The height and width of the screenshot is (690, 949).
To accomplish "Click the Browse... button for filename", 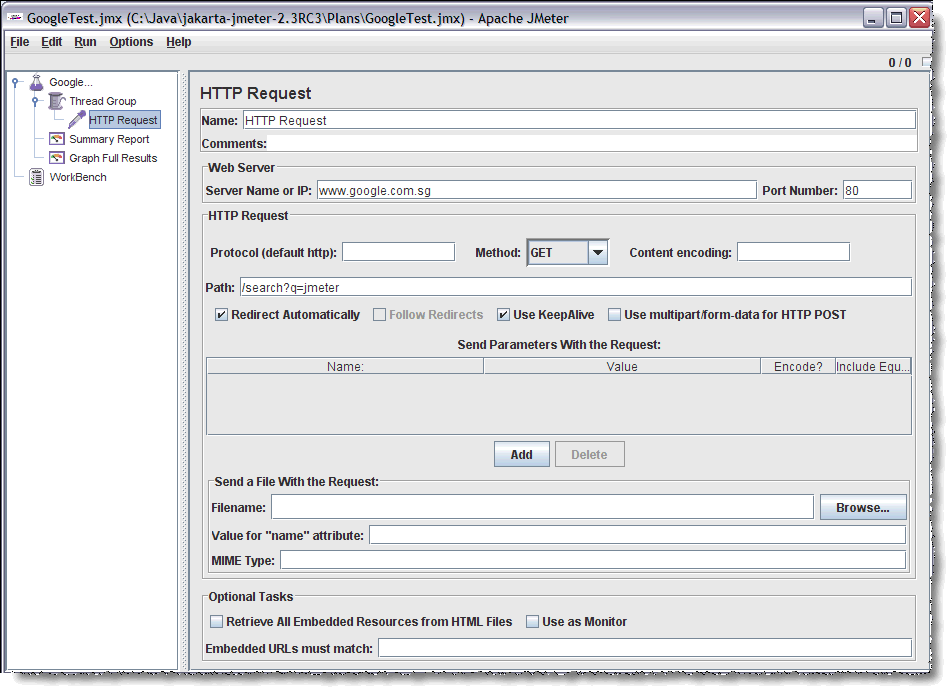I will point(862,508).
